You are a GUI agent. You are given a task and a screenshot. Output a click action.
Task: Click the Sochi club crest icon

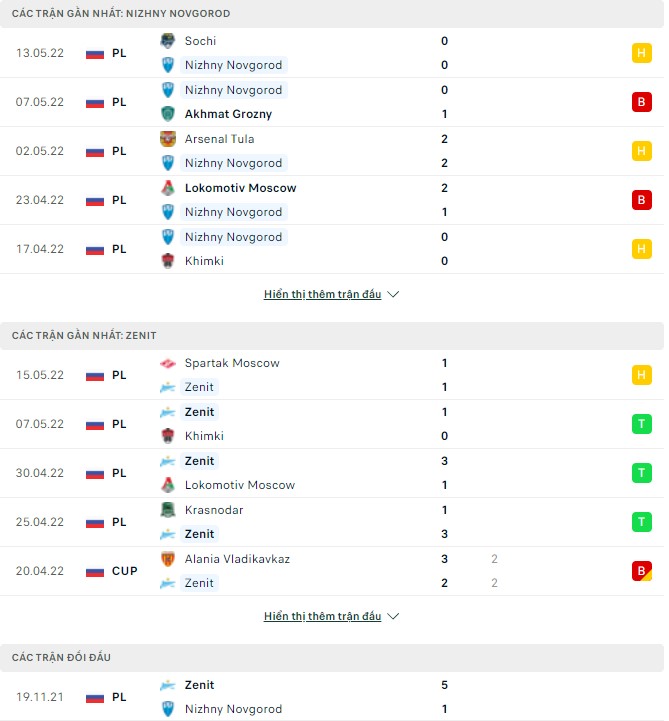point(168,41)
